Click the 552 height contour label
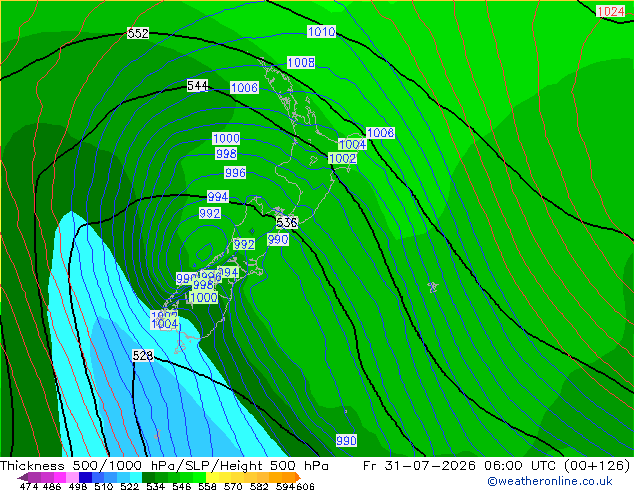 (x=138, y=33)
